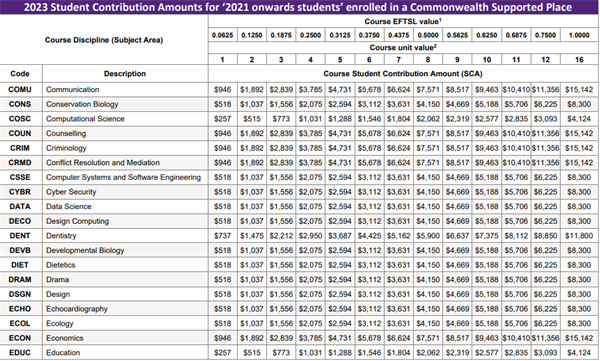Select the CYBR code cell

[20, 192]
